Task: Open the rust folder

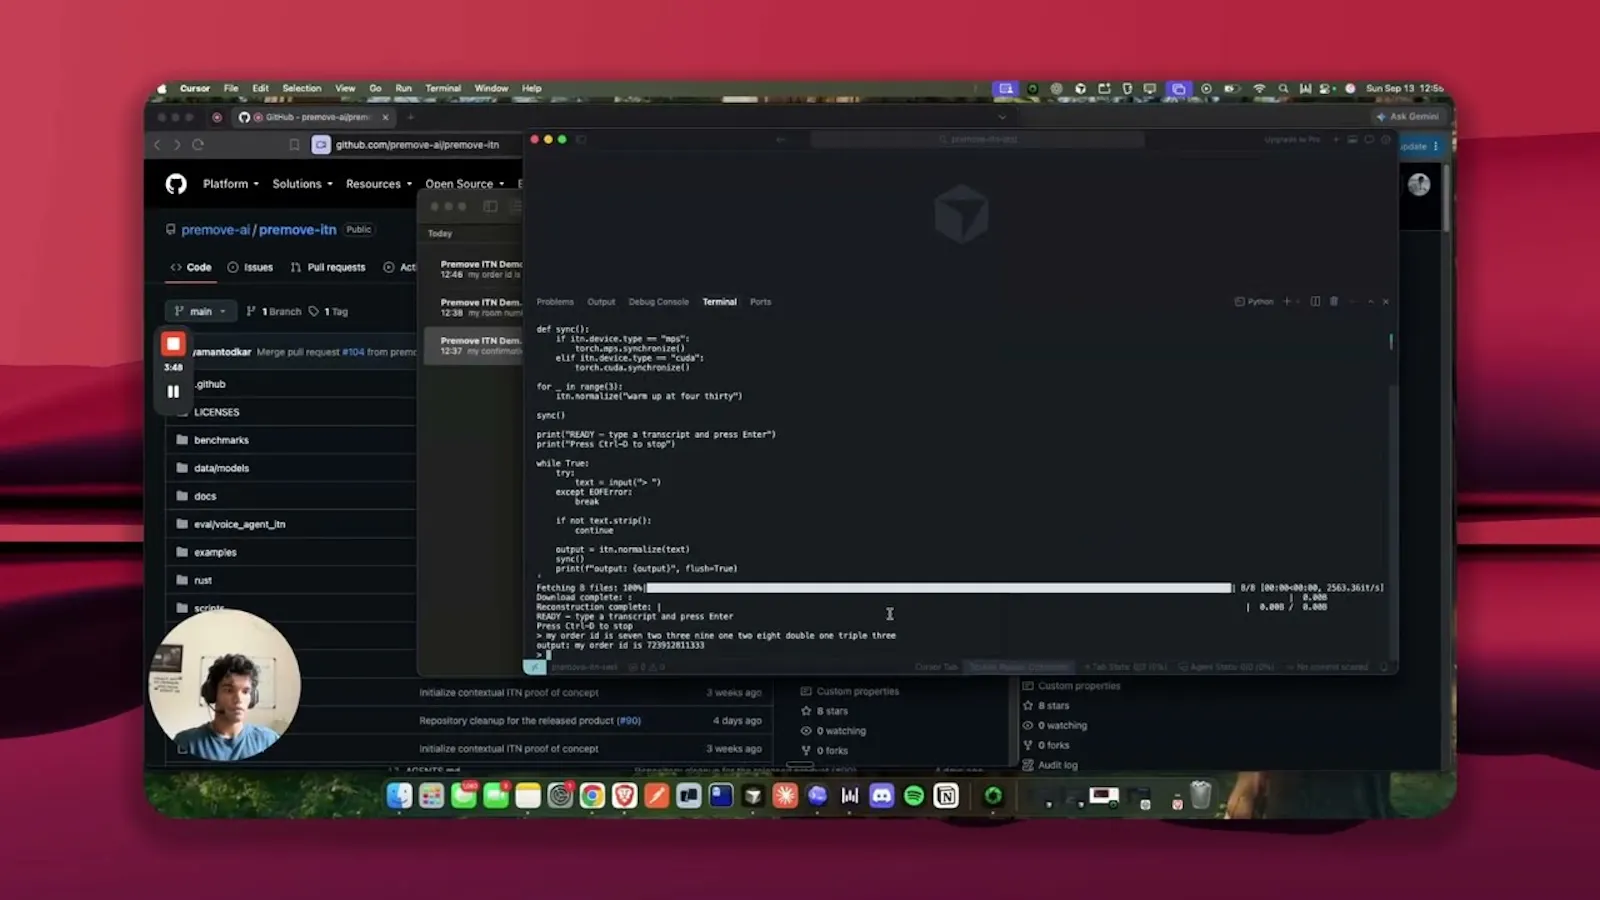Action: (x=203, y=580)
